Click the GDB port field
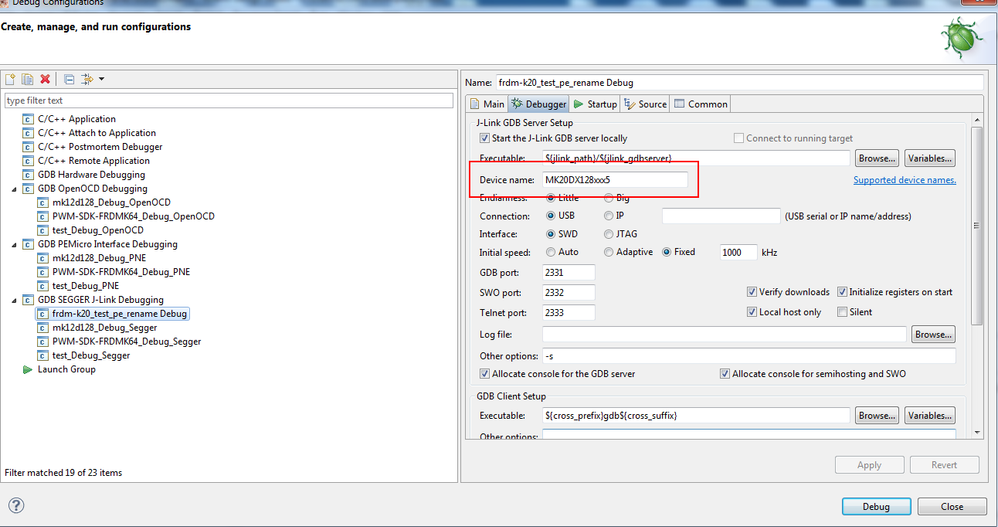 point(568,272)
